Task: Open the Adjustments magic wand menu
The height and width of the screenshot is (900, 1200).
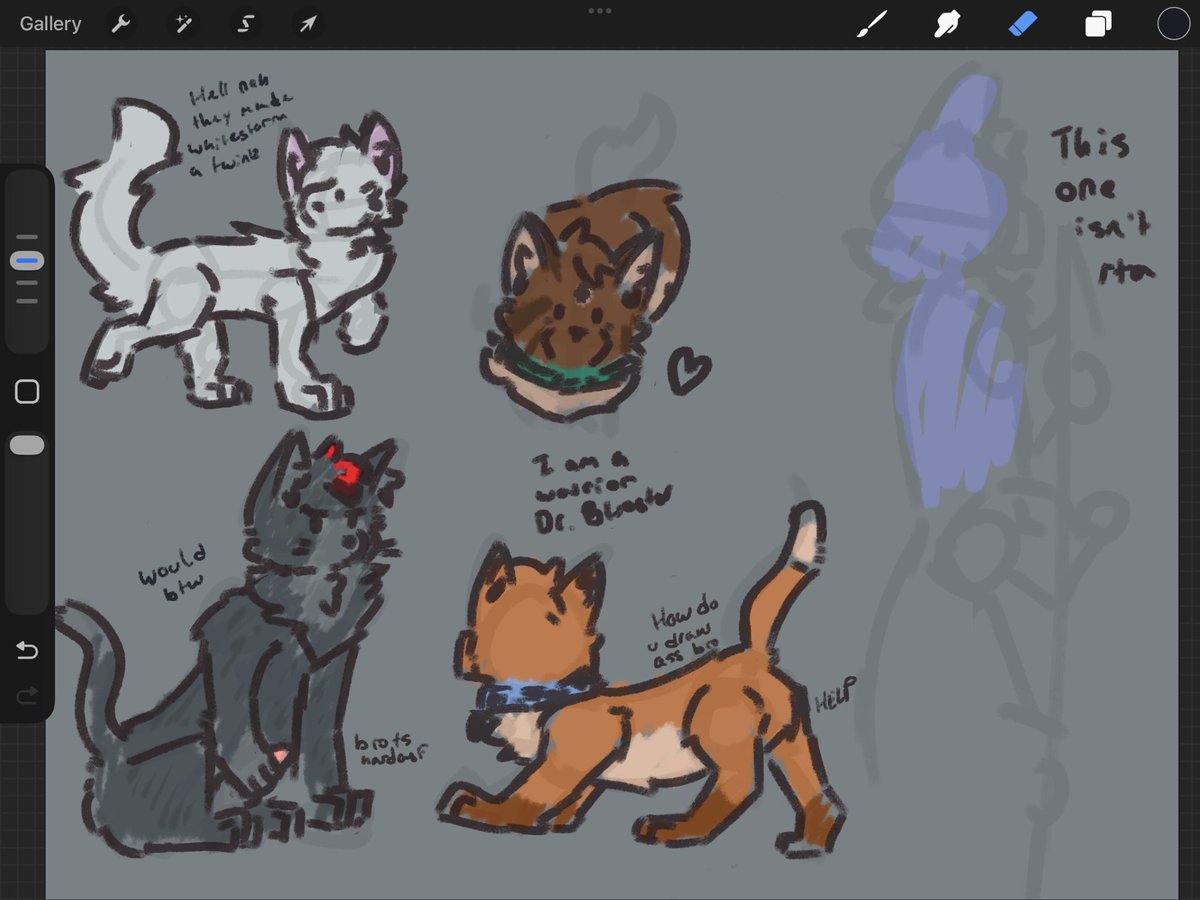Action: [x=183, y=24]
